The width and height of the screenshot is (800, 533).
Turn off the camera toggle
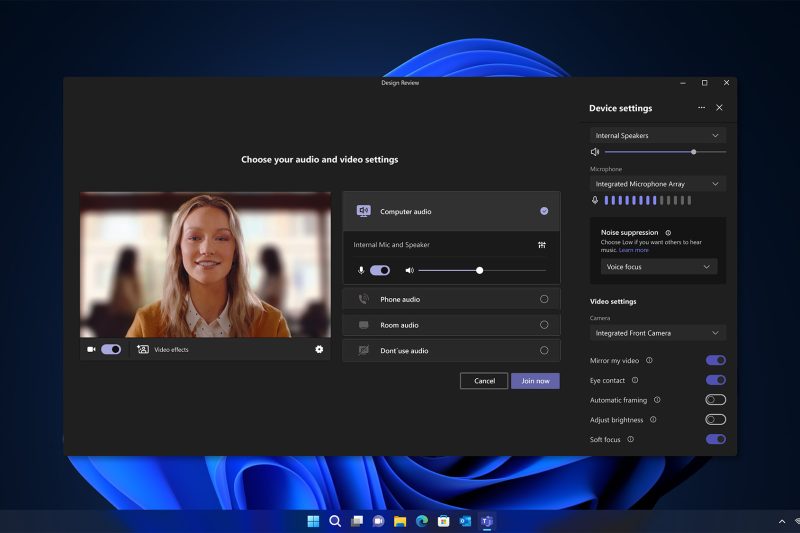(x=111, y=349)
